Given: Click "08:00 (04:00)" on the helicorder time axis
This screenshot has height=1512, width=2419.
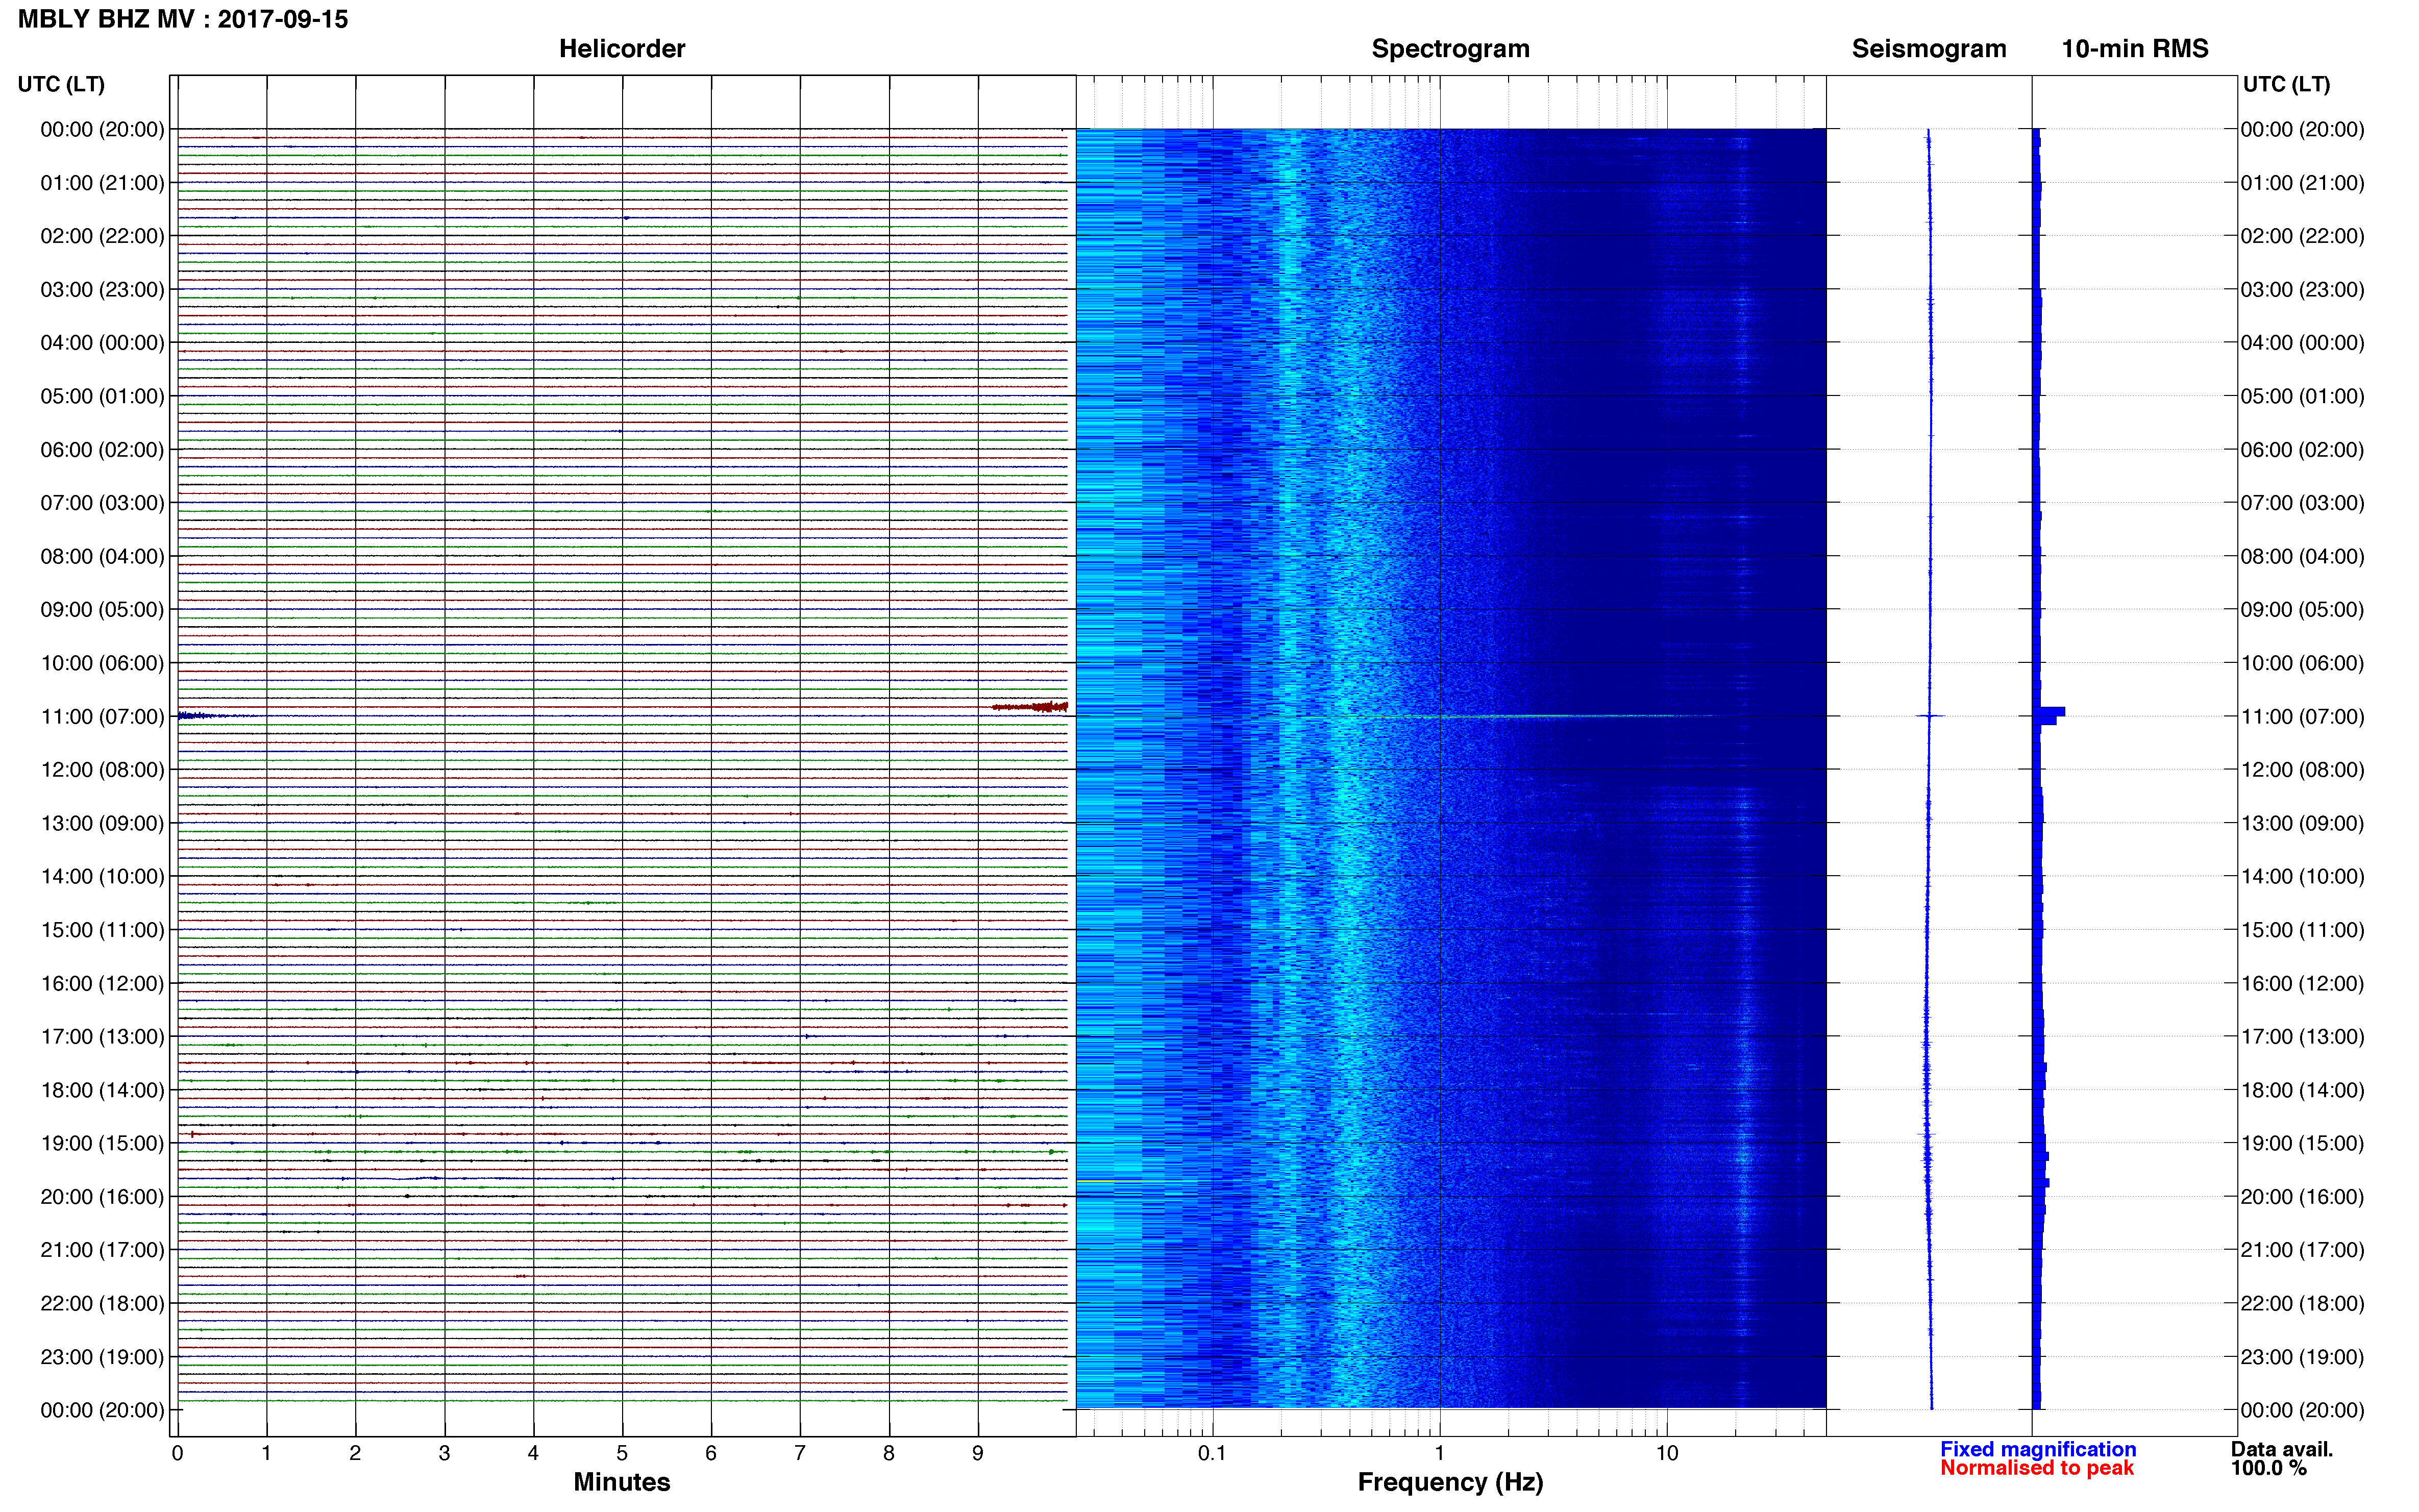Looking at the screenshot, I should click(x=102, y=556).
